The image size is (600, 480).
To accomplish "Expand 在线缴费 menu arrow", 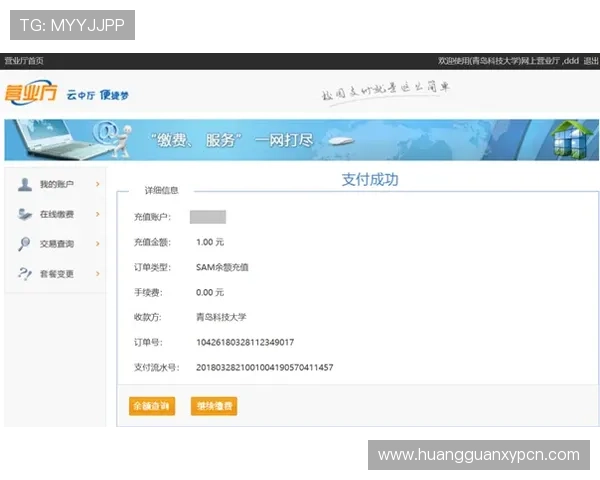I will pos(98,214).
